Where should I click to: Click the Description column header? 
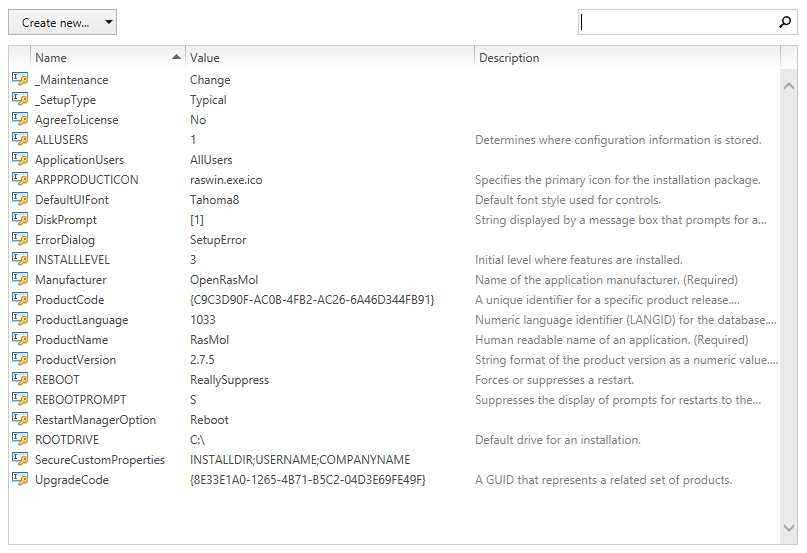coord(625,58)
